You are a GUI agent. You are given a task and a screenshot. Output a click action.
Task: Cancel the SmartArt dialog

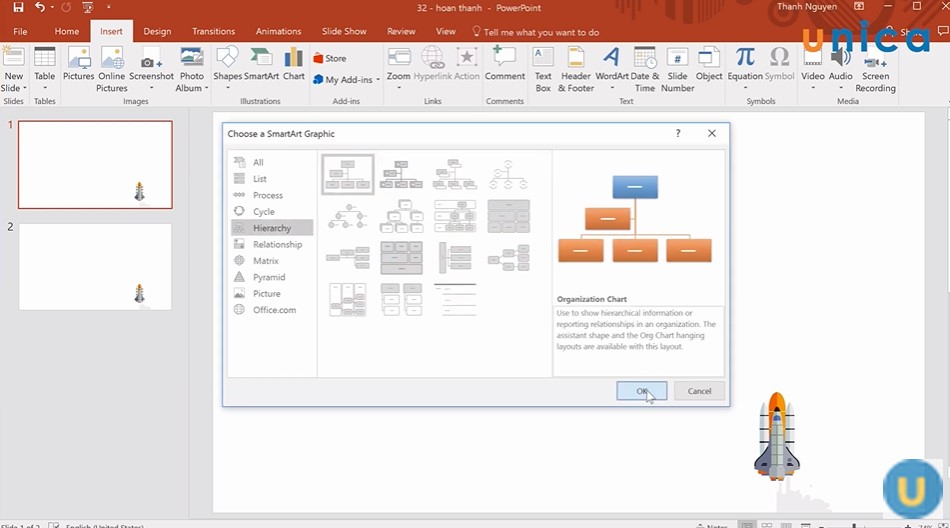tap(699, 391)
